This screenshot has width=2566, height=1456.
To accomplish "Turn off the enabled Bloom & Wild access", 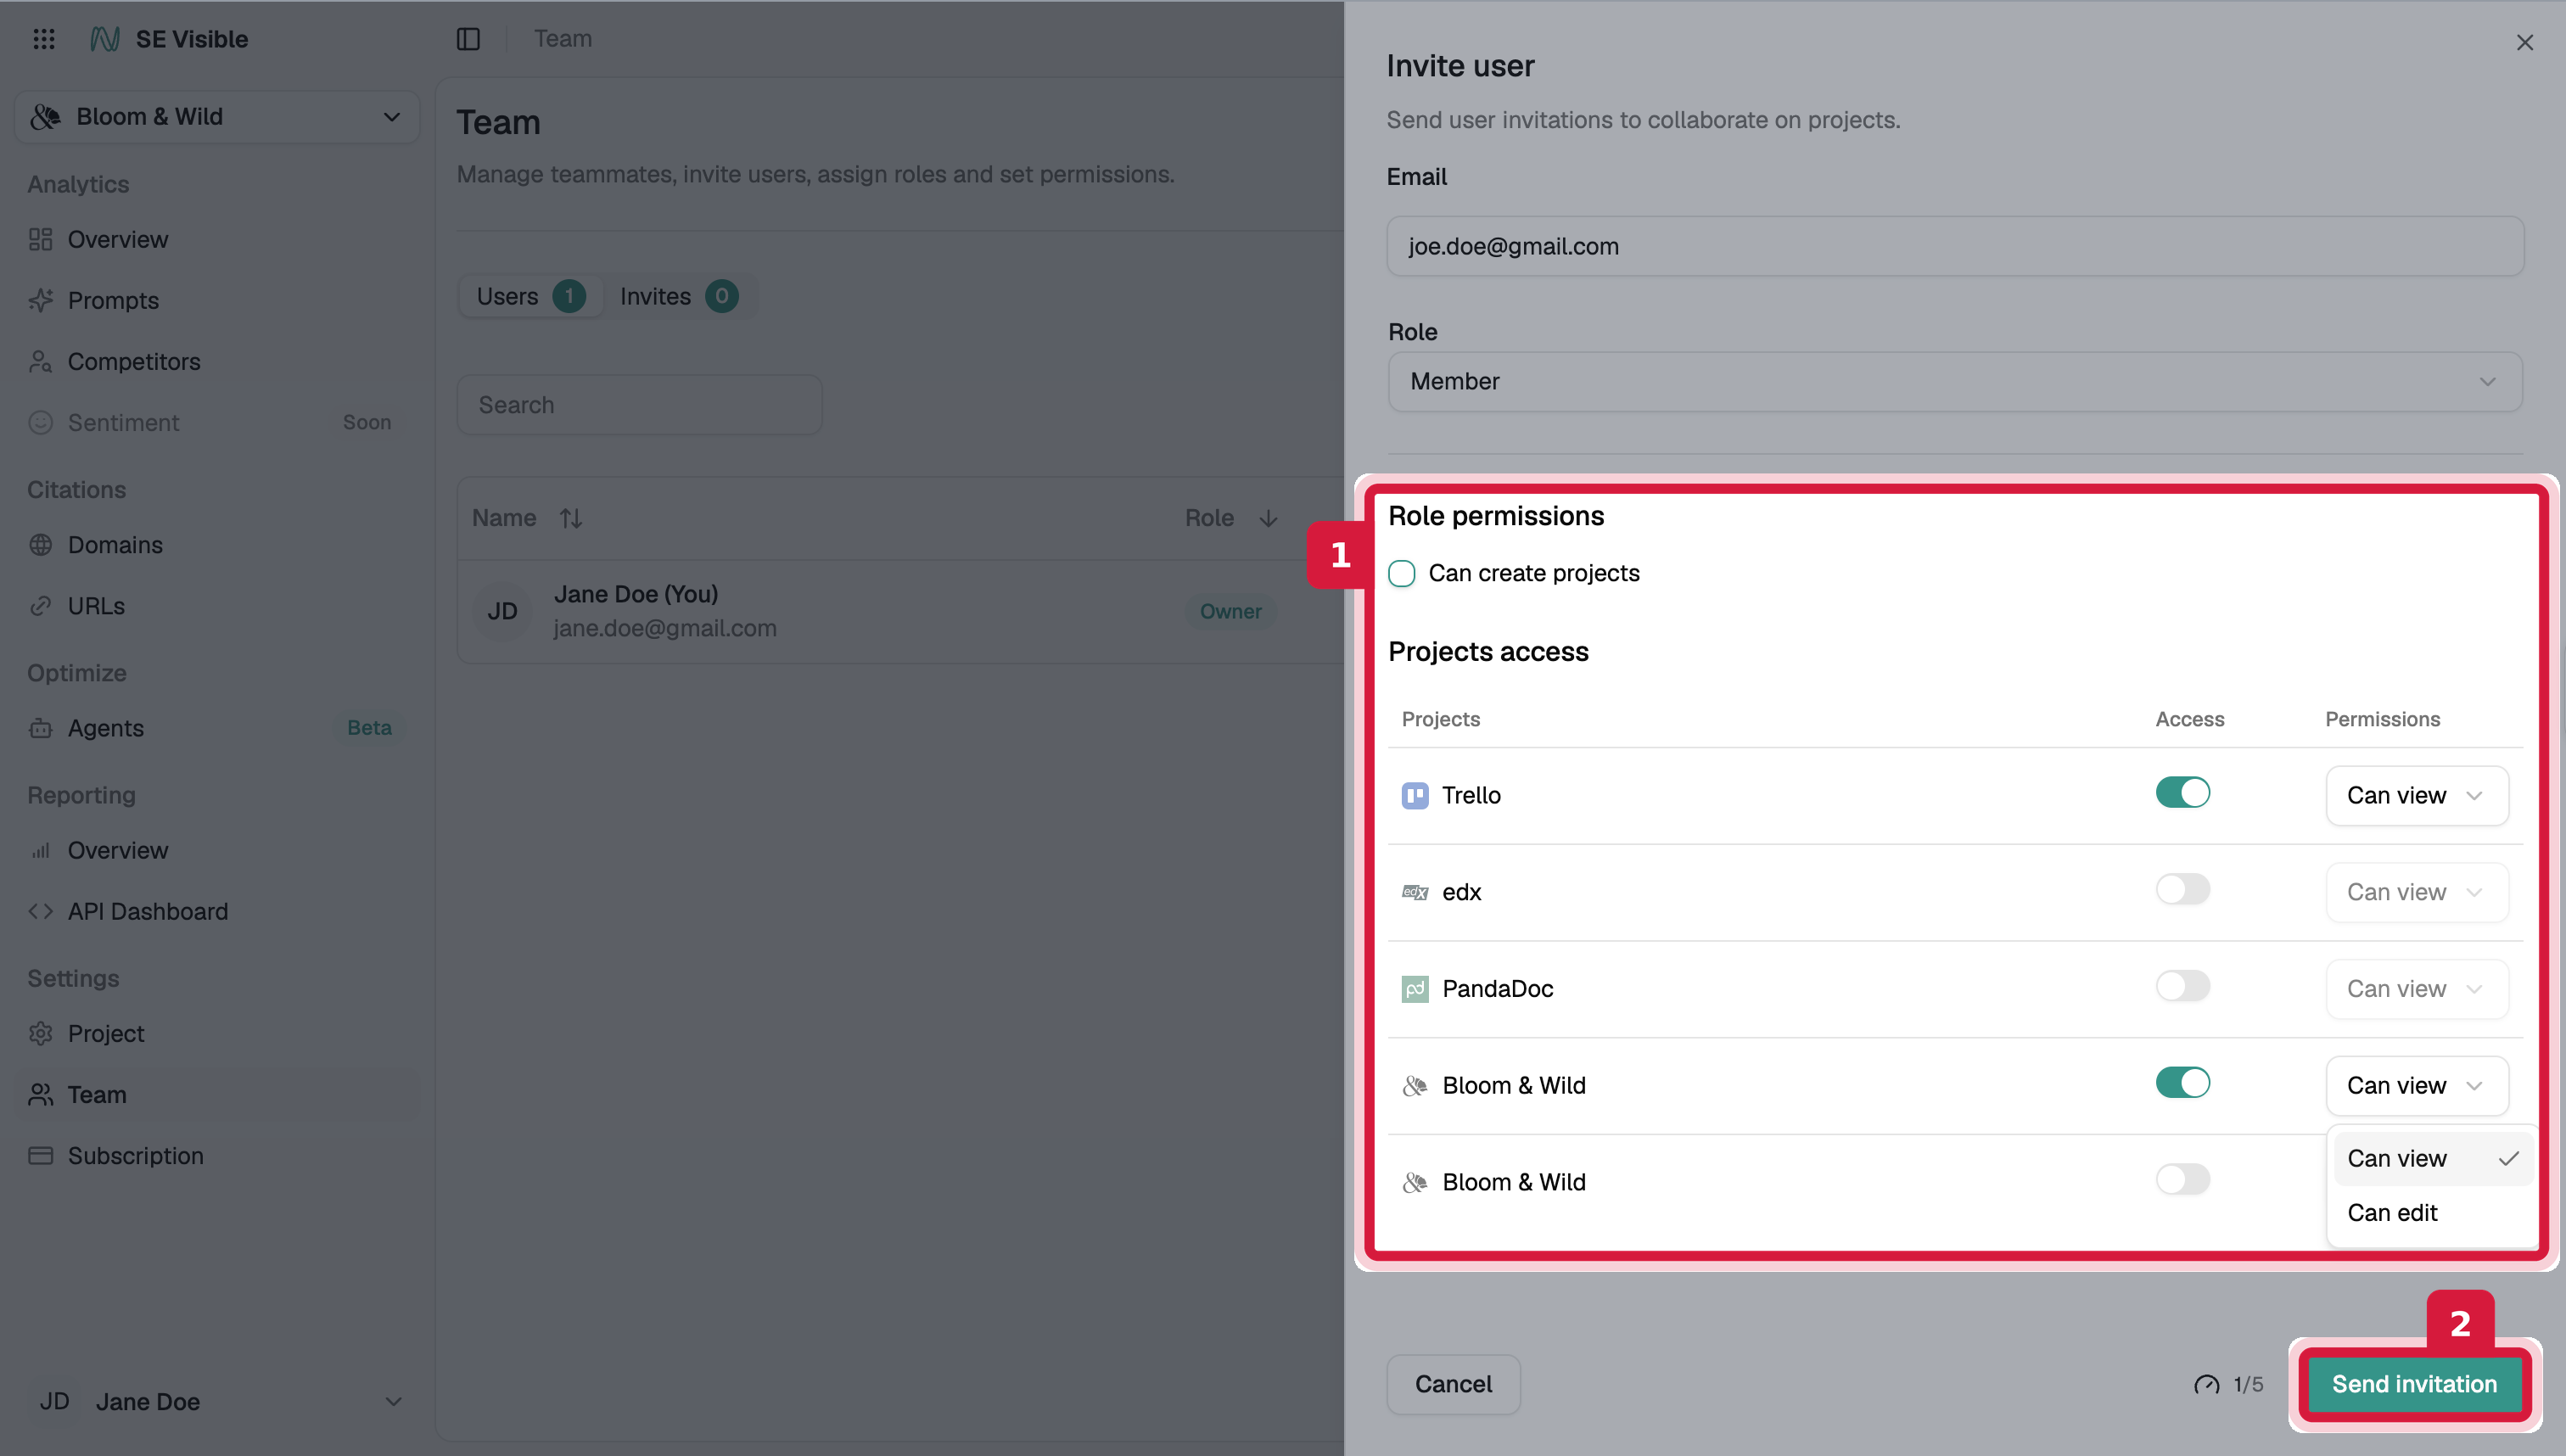I will point(2182,1082).
